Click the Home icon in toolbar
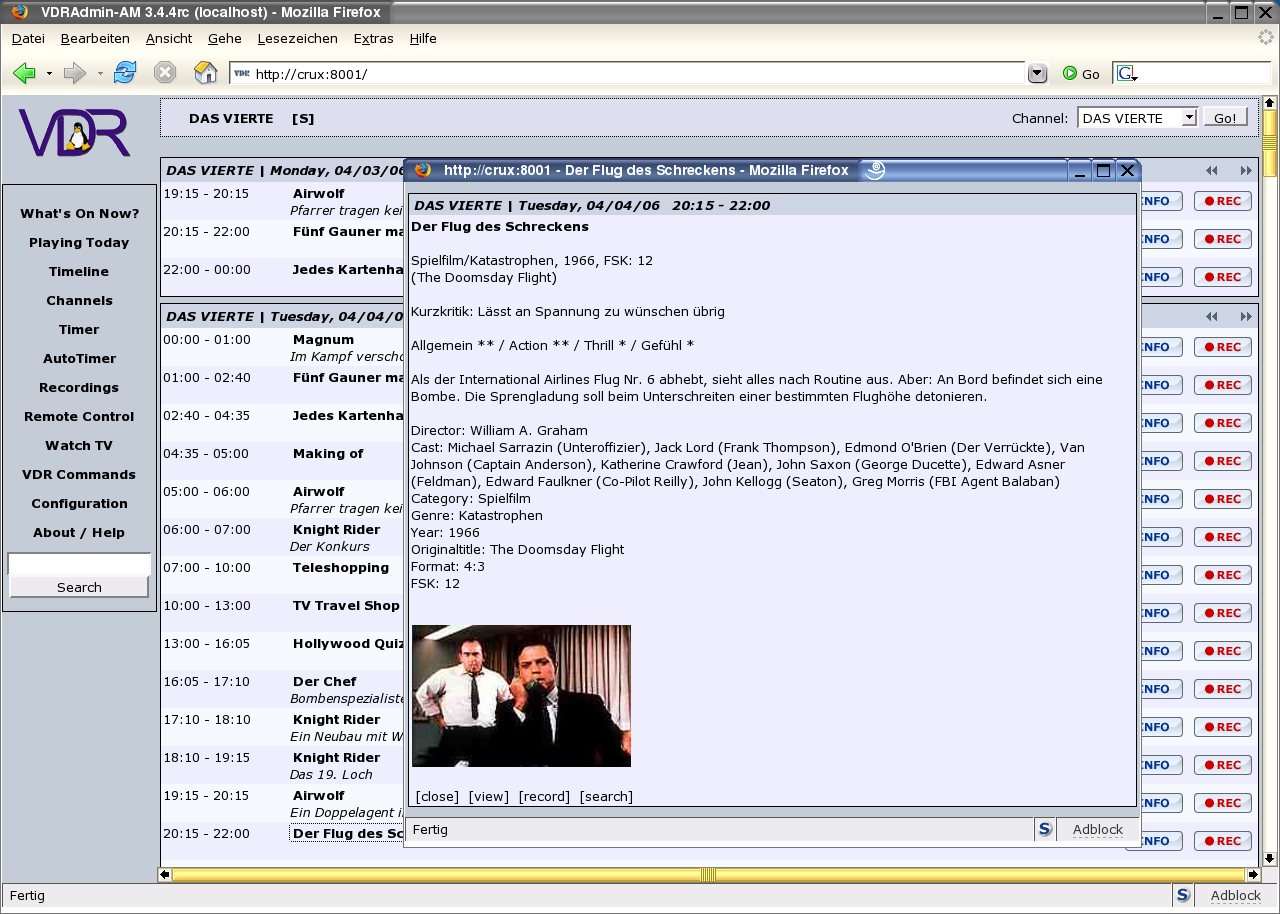The width and height of the screenshot is (1280, 914). coord(205,73)
